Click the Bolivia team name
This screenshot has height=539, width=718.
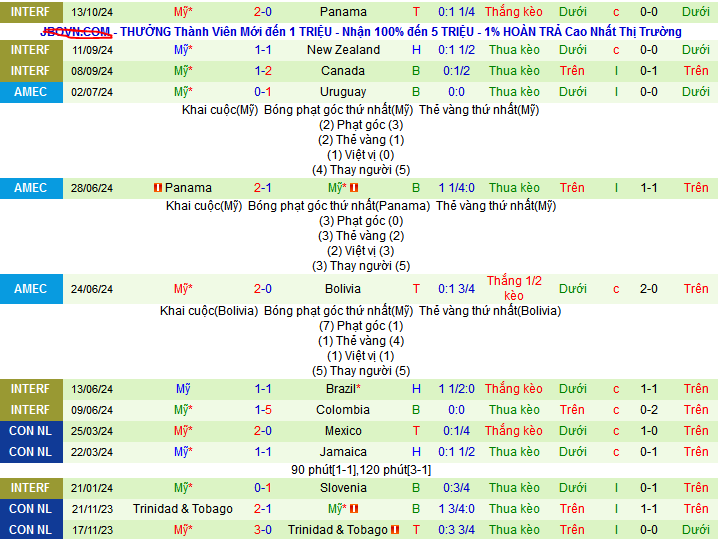[343, 289]
